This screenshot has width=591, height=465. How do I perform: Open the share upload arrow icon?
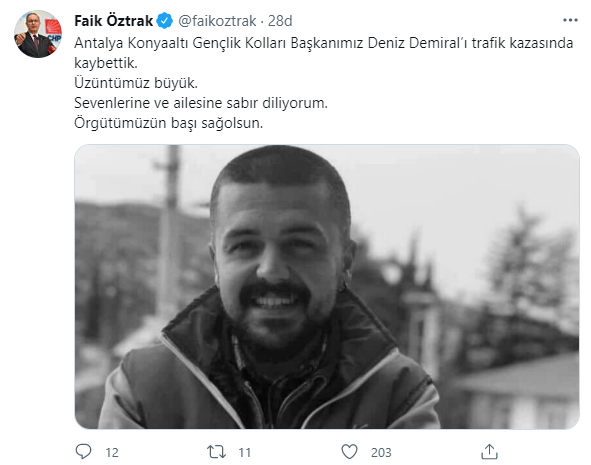(489, 451)
